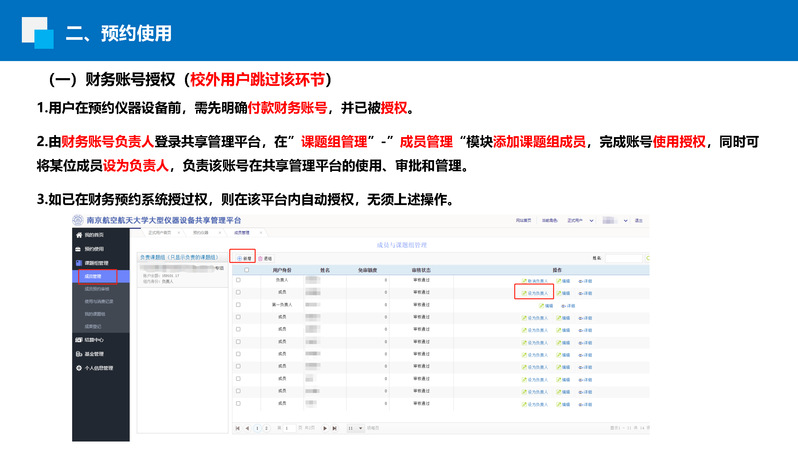Click the search icon beside 姓名 field

[x=647, y=258]
